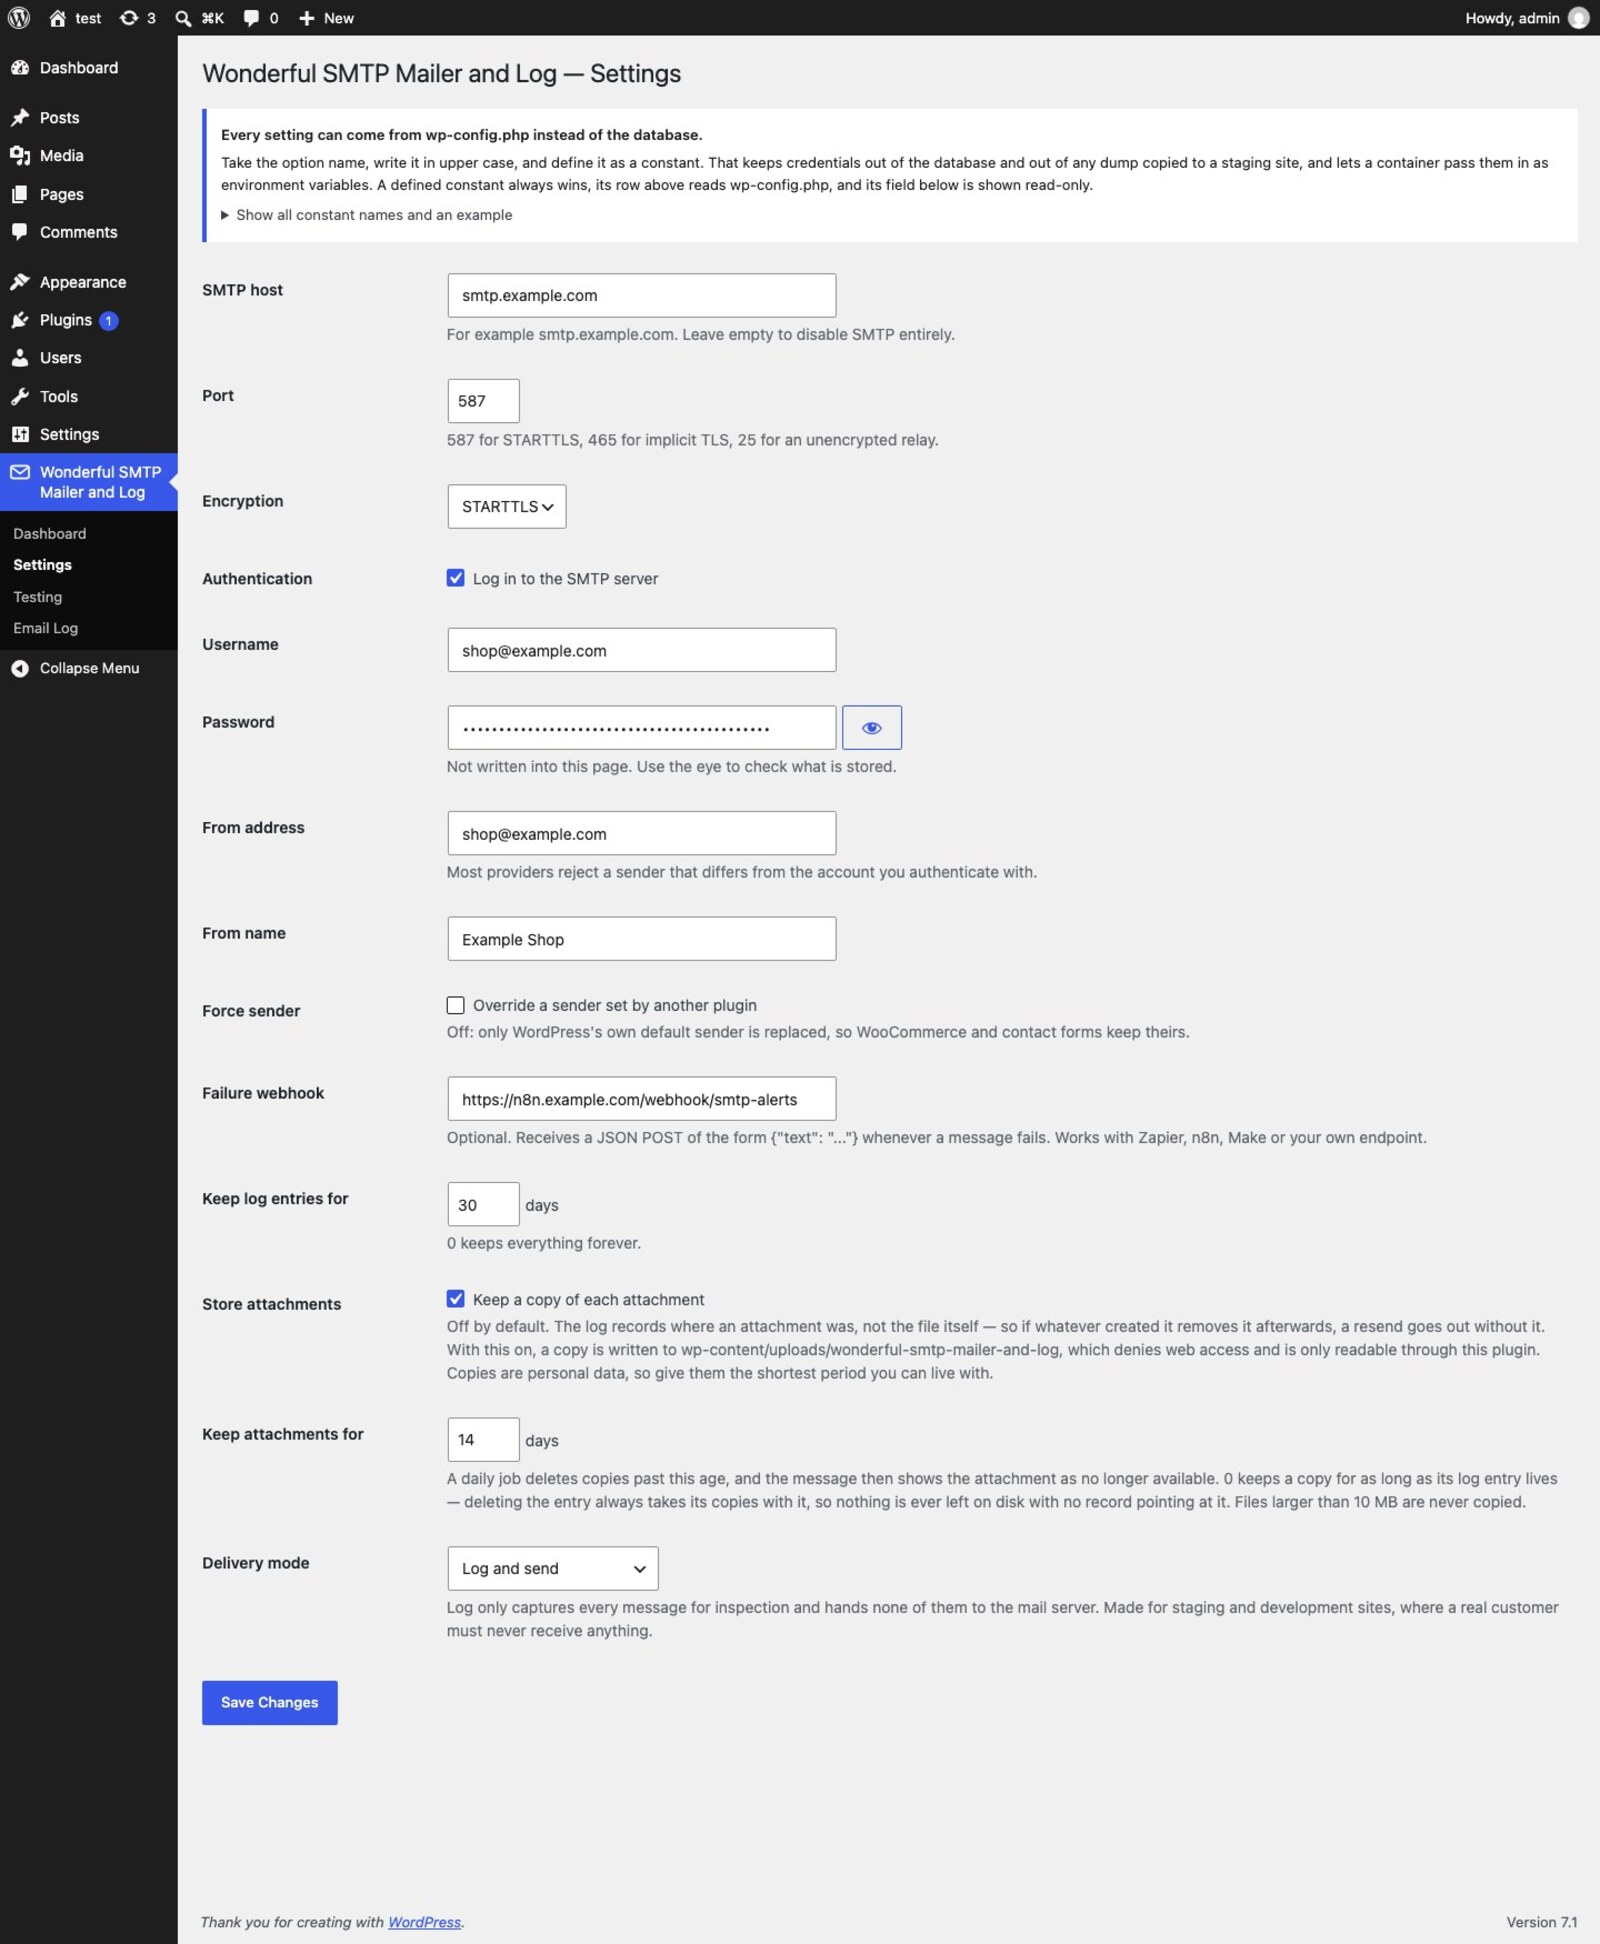Open the search magnifier in admin bar
Image resolution: width=1600 pixels, height=1944 pixels.
coord(183,18)
